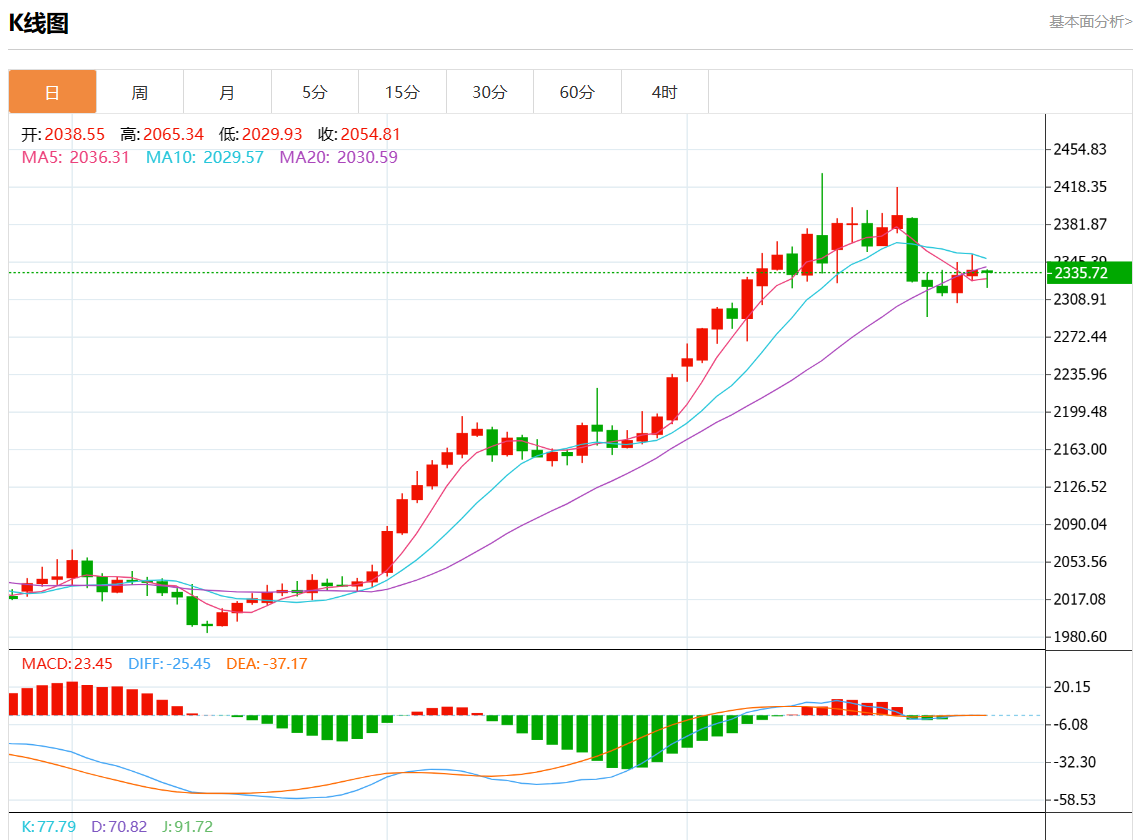Screen dimensions: 1146x840
Task: Click the 2381.87 price axis label
Action: tap(1079, 224)
